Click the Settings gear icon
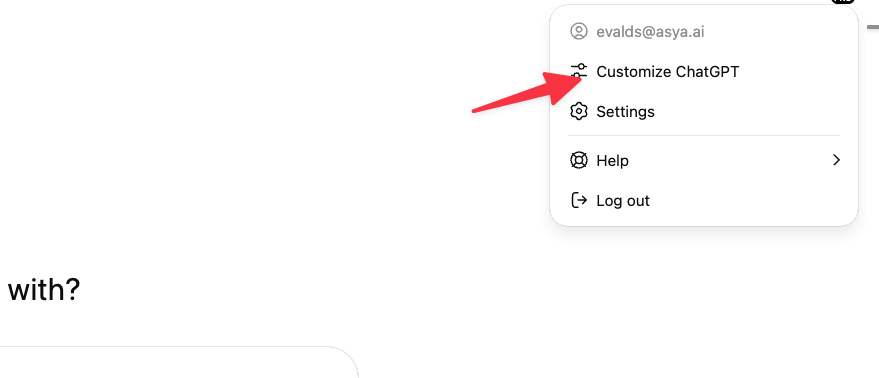The height and width of the screenshot is (378, 879). (579, 112)
